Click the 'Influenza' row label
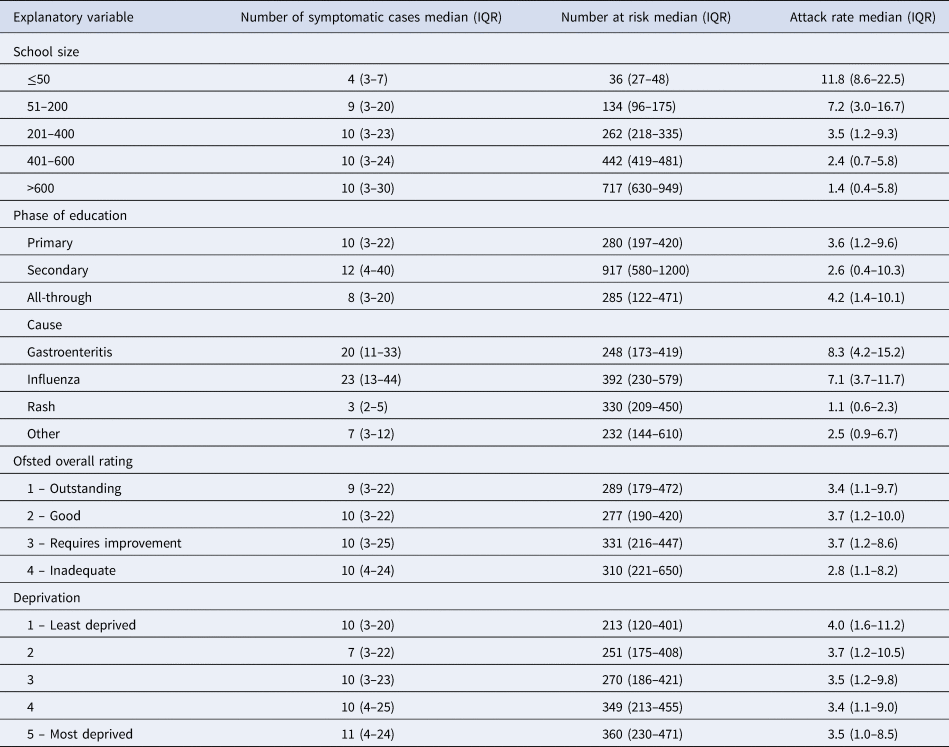Viewport: 949px width, 747px height. coord(58,379)
